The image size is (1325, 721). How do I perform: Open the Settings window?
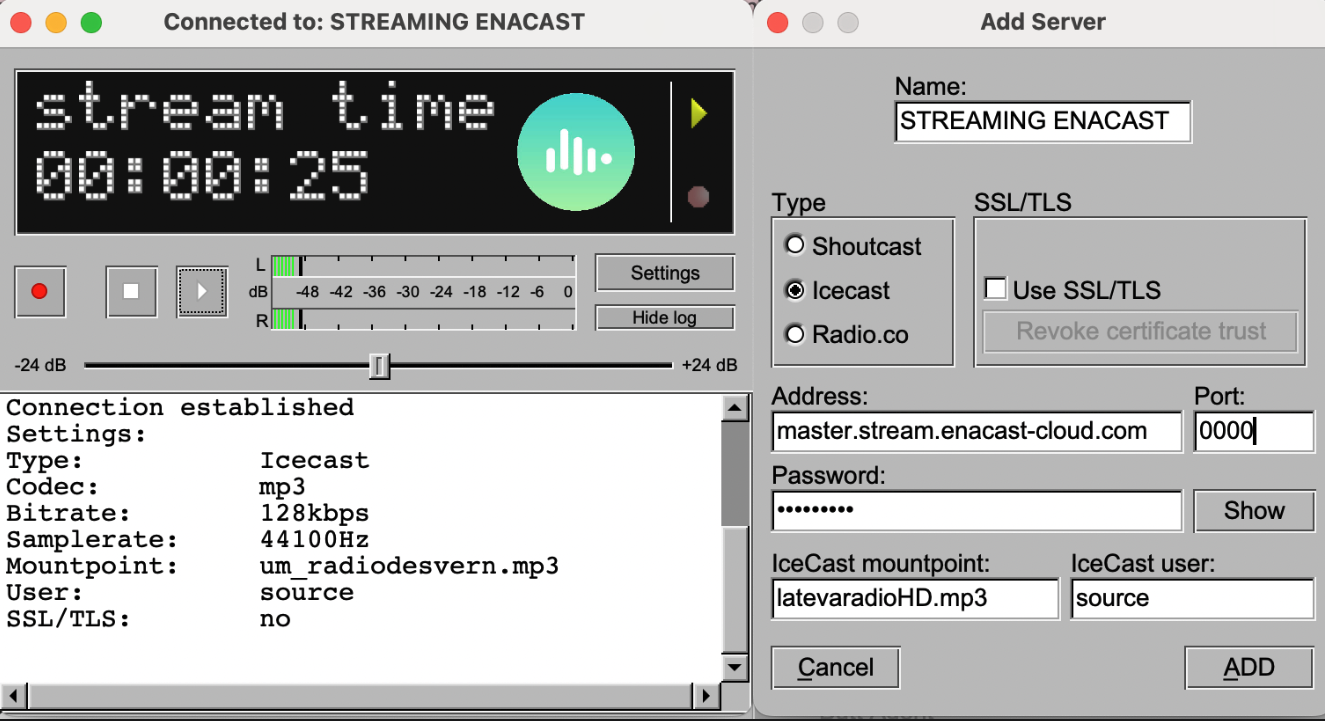point(665,273)
